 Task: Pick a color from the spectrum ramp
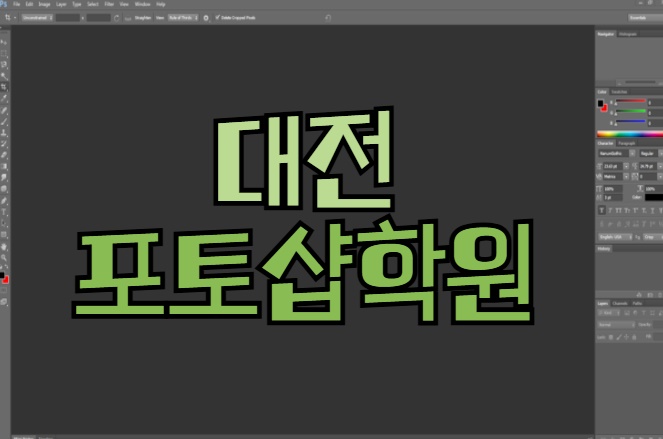630,134
